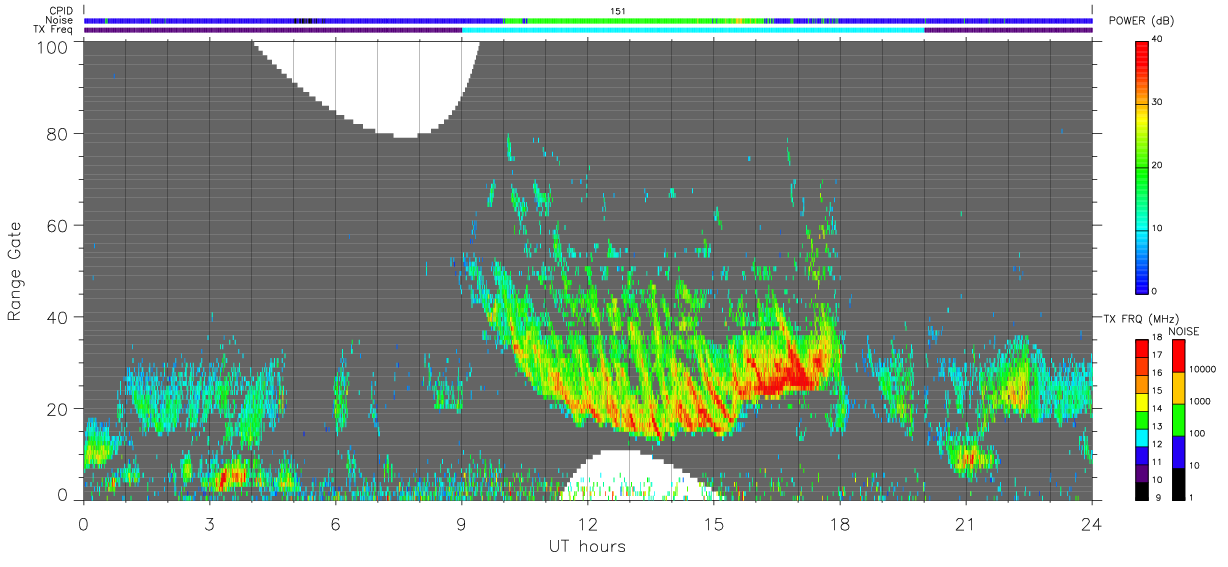Click range gate tick label 60

pos(58,225)
